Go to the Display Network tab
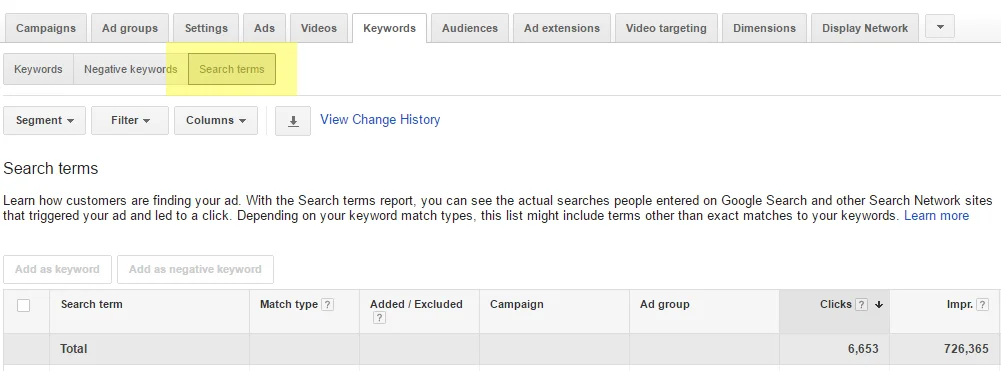The width and height of the screenshot is (1001, 371). [x=865, y=28]
